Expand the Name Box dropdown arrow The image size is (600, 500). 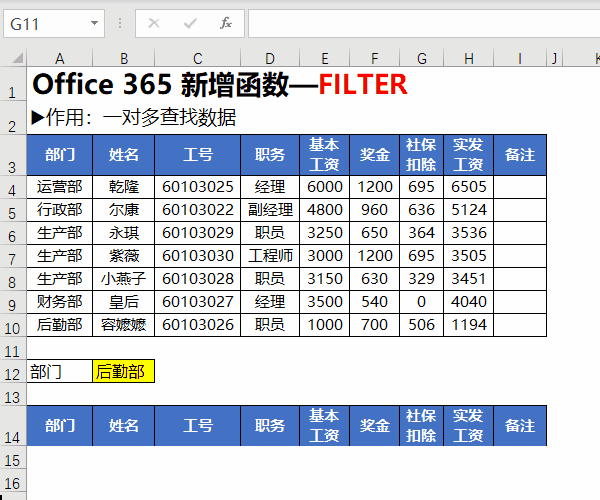click(94, 23)
